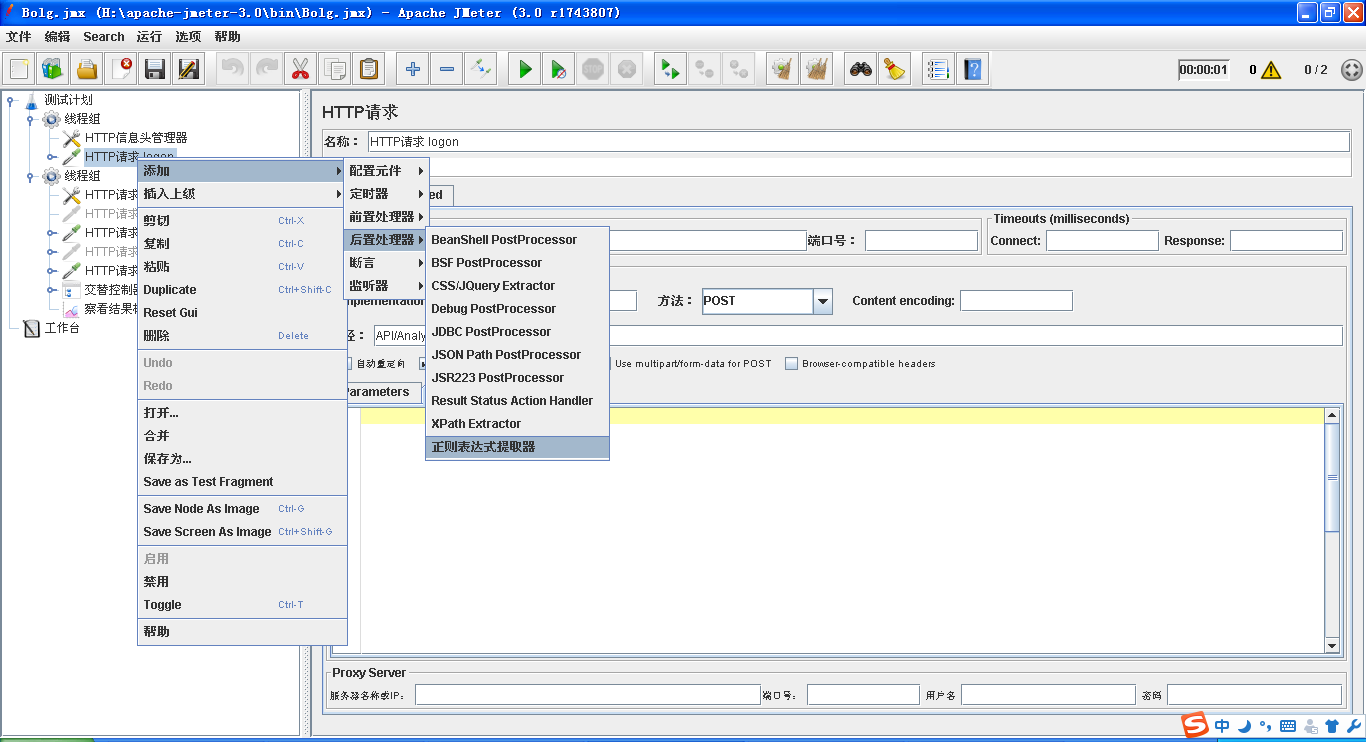Collapse the 测试计划 tree node handle
The width and height of the screenshot is (1366, 742).
pyautogui.click(x=11, y=100)
